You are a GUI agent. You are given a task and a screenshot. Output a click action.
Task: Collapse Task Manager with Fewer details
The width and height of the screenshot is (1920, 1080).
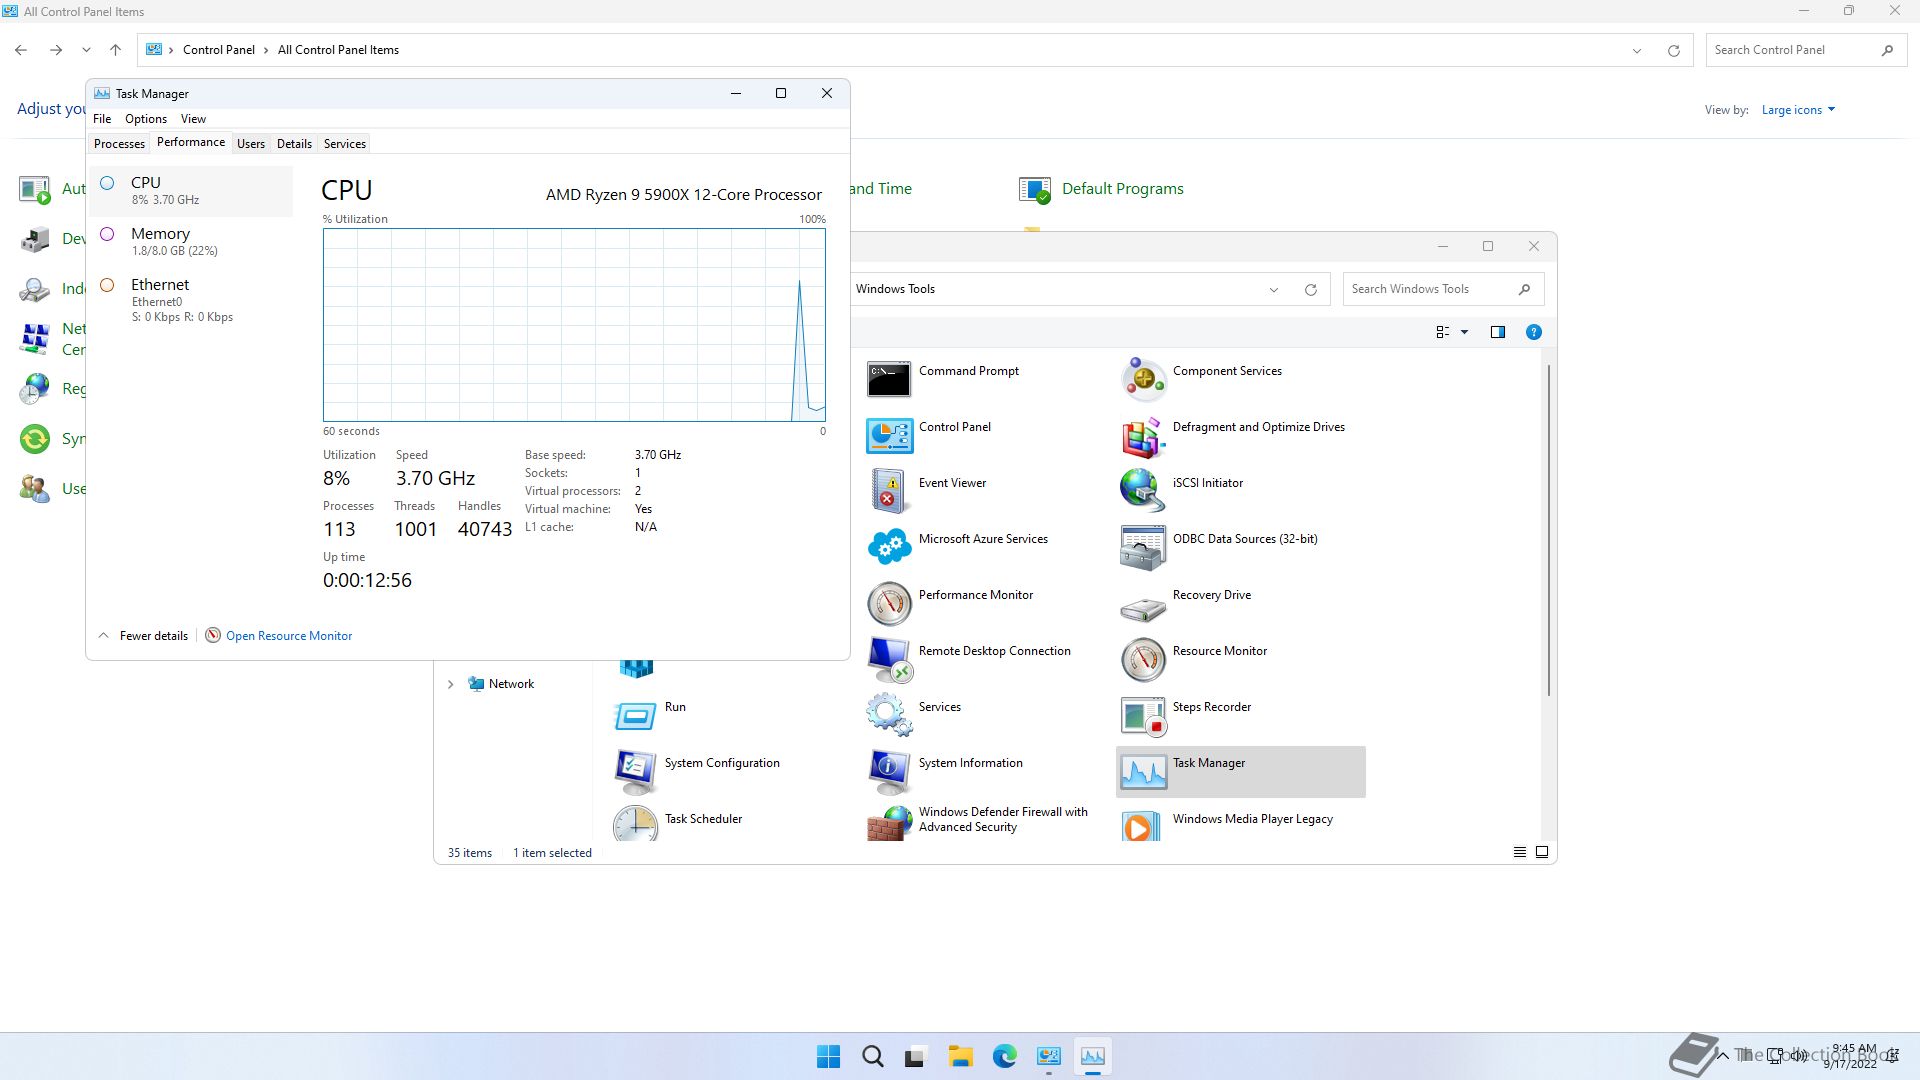[x=143, y=636]
